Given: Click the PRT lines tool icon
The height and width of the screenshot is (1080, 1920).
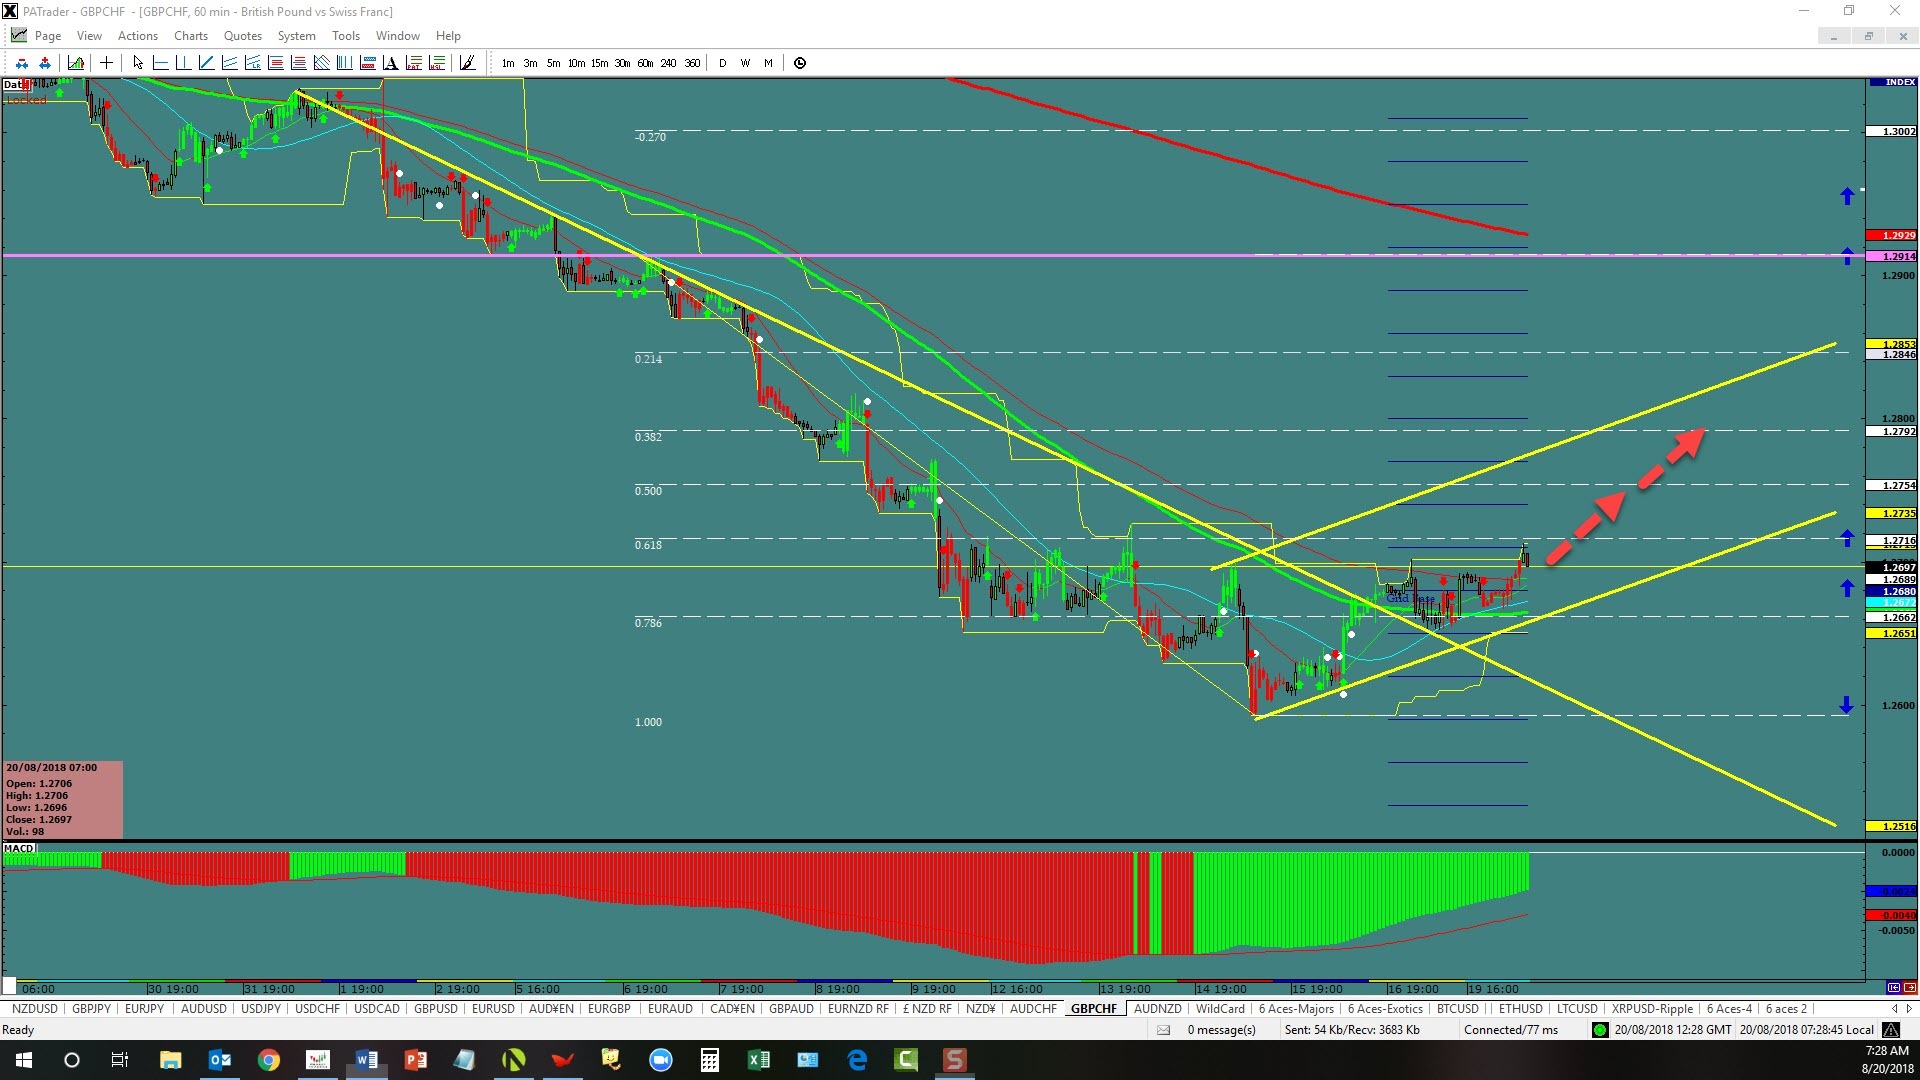Looking at the screenshot, I should [x=413, y=63].
